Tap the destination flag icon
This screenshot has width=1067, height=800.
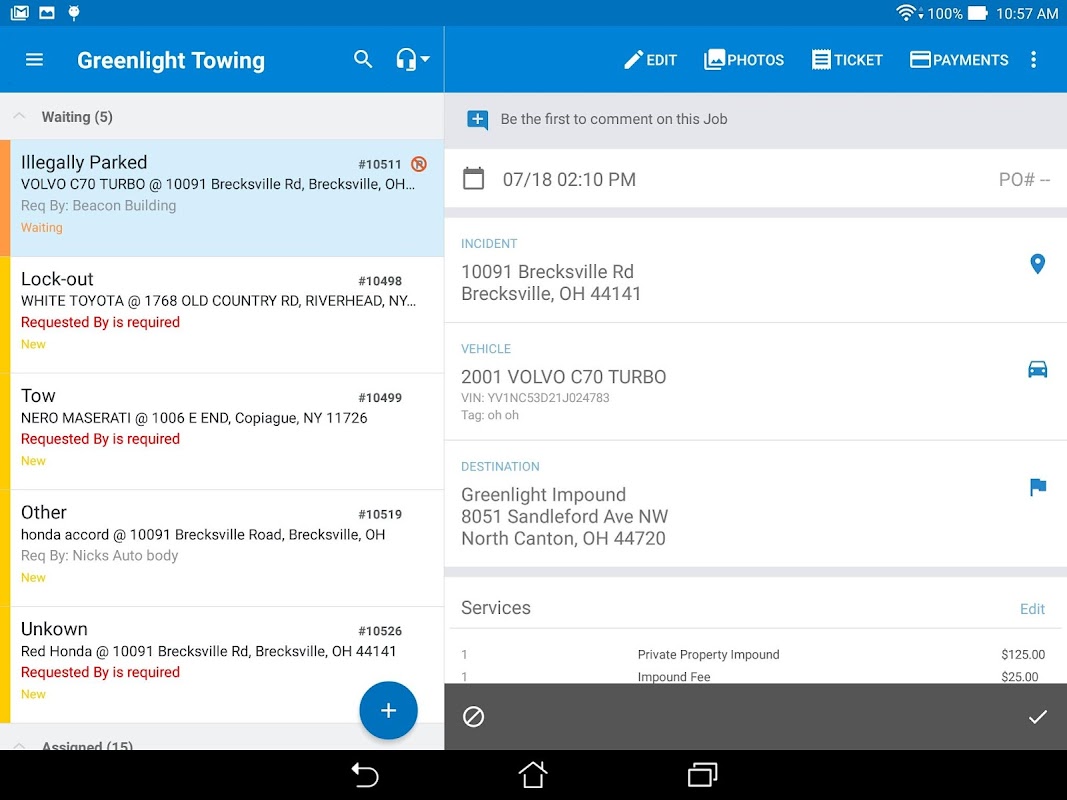(x=1038, y=487)
